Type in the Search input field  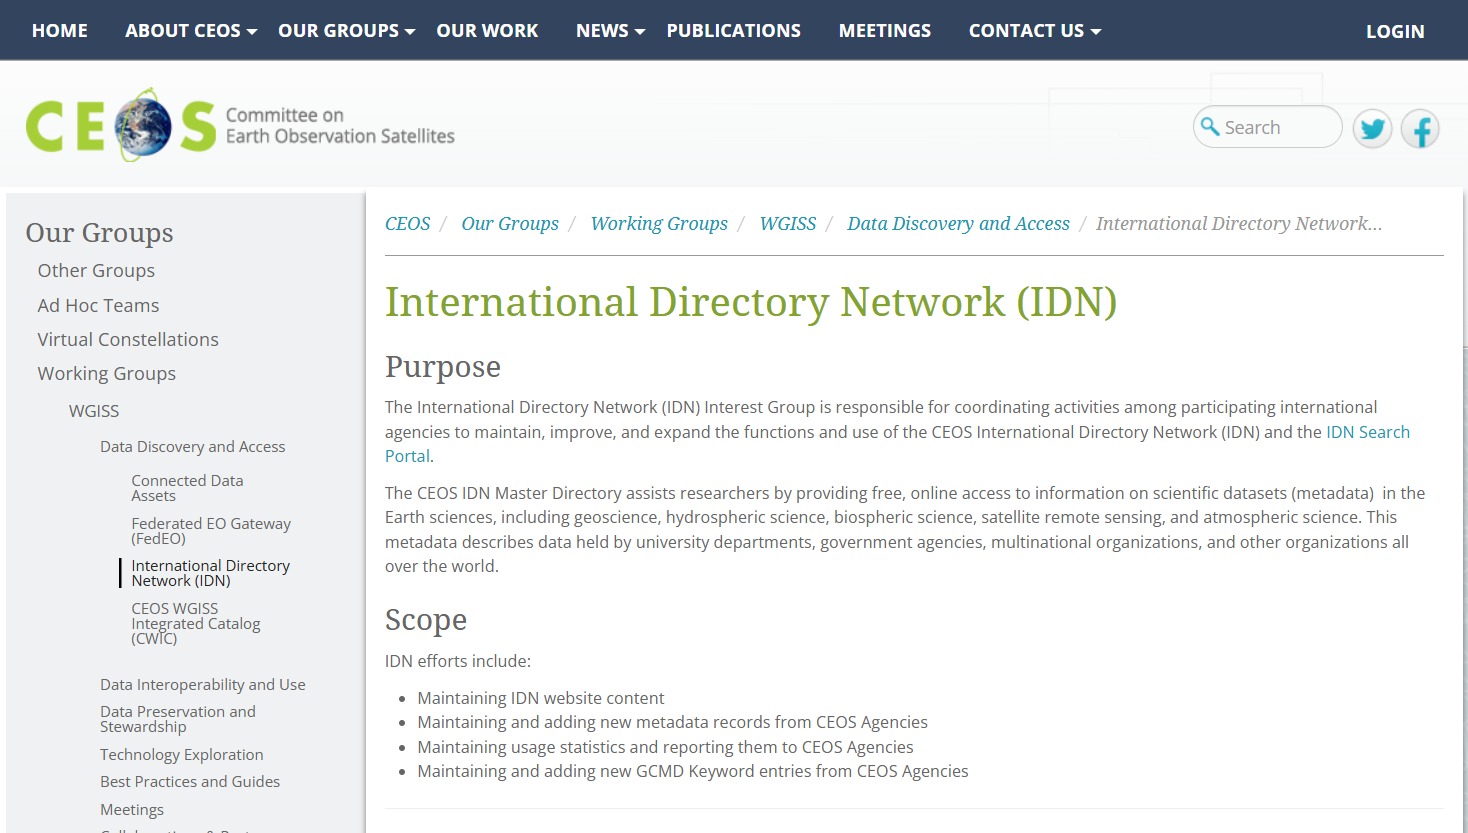(x=1278, y=127)
